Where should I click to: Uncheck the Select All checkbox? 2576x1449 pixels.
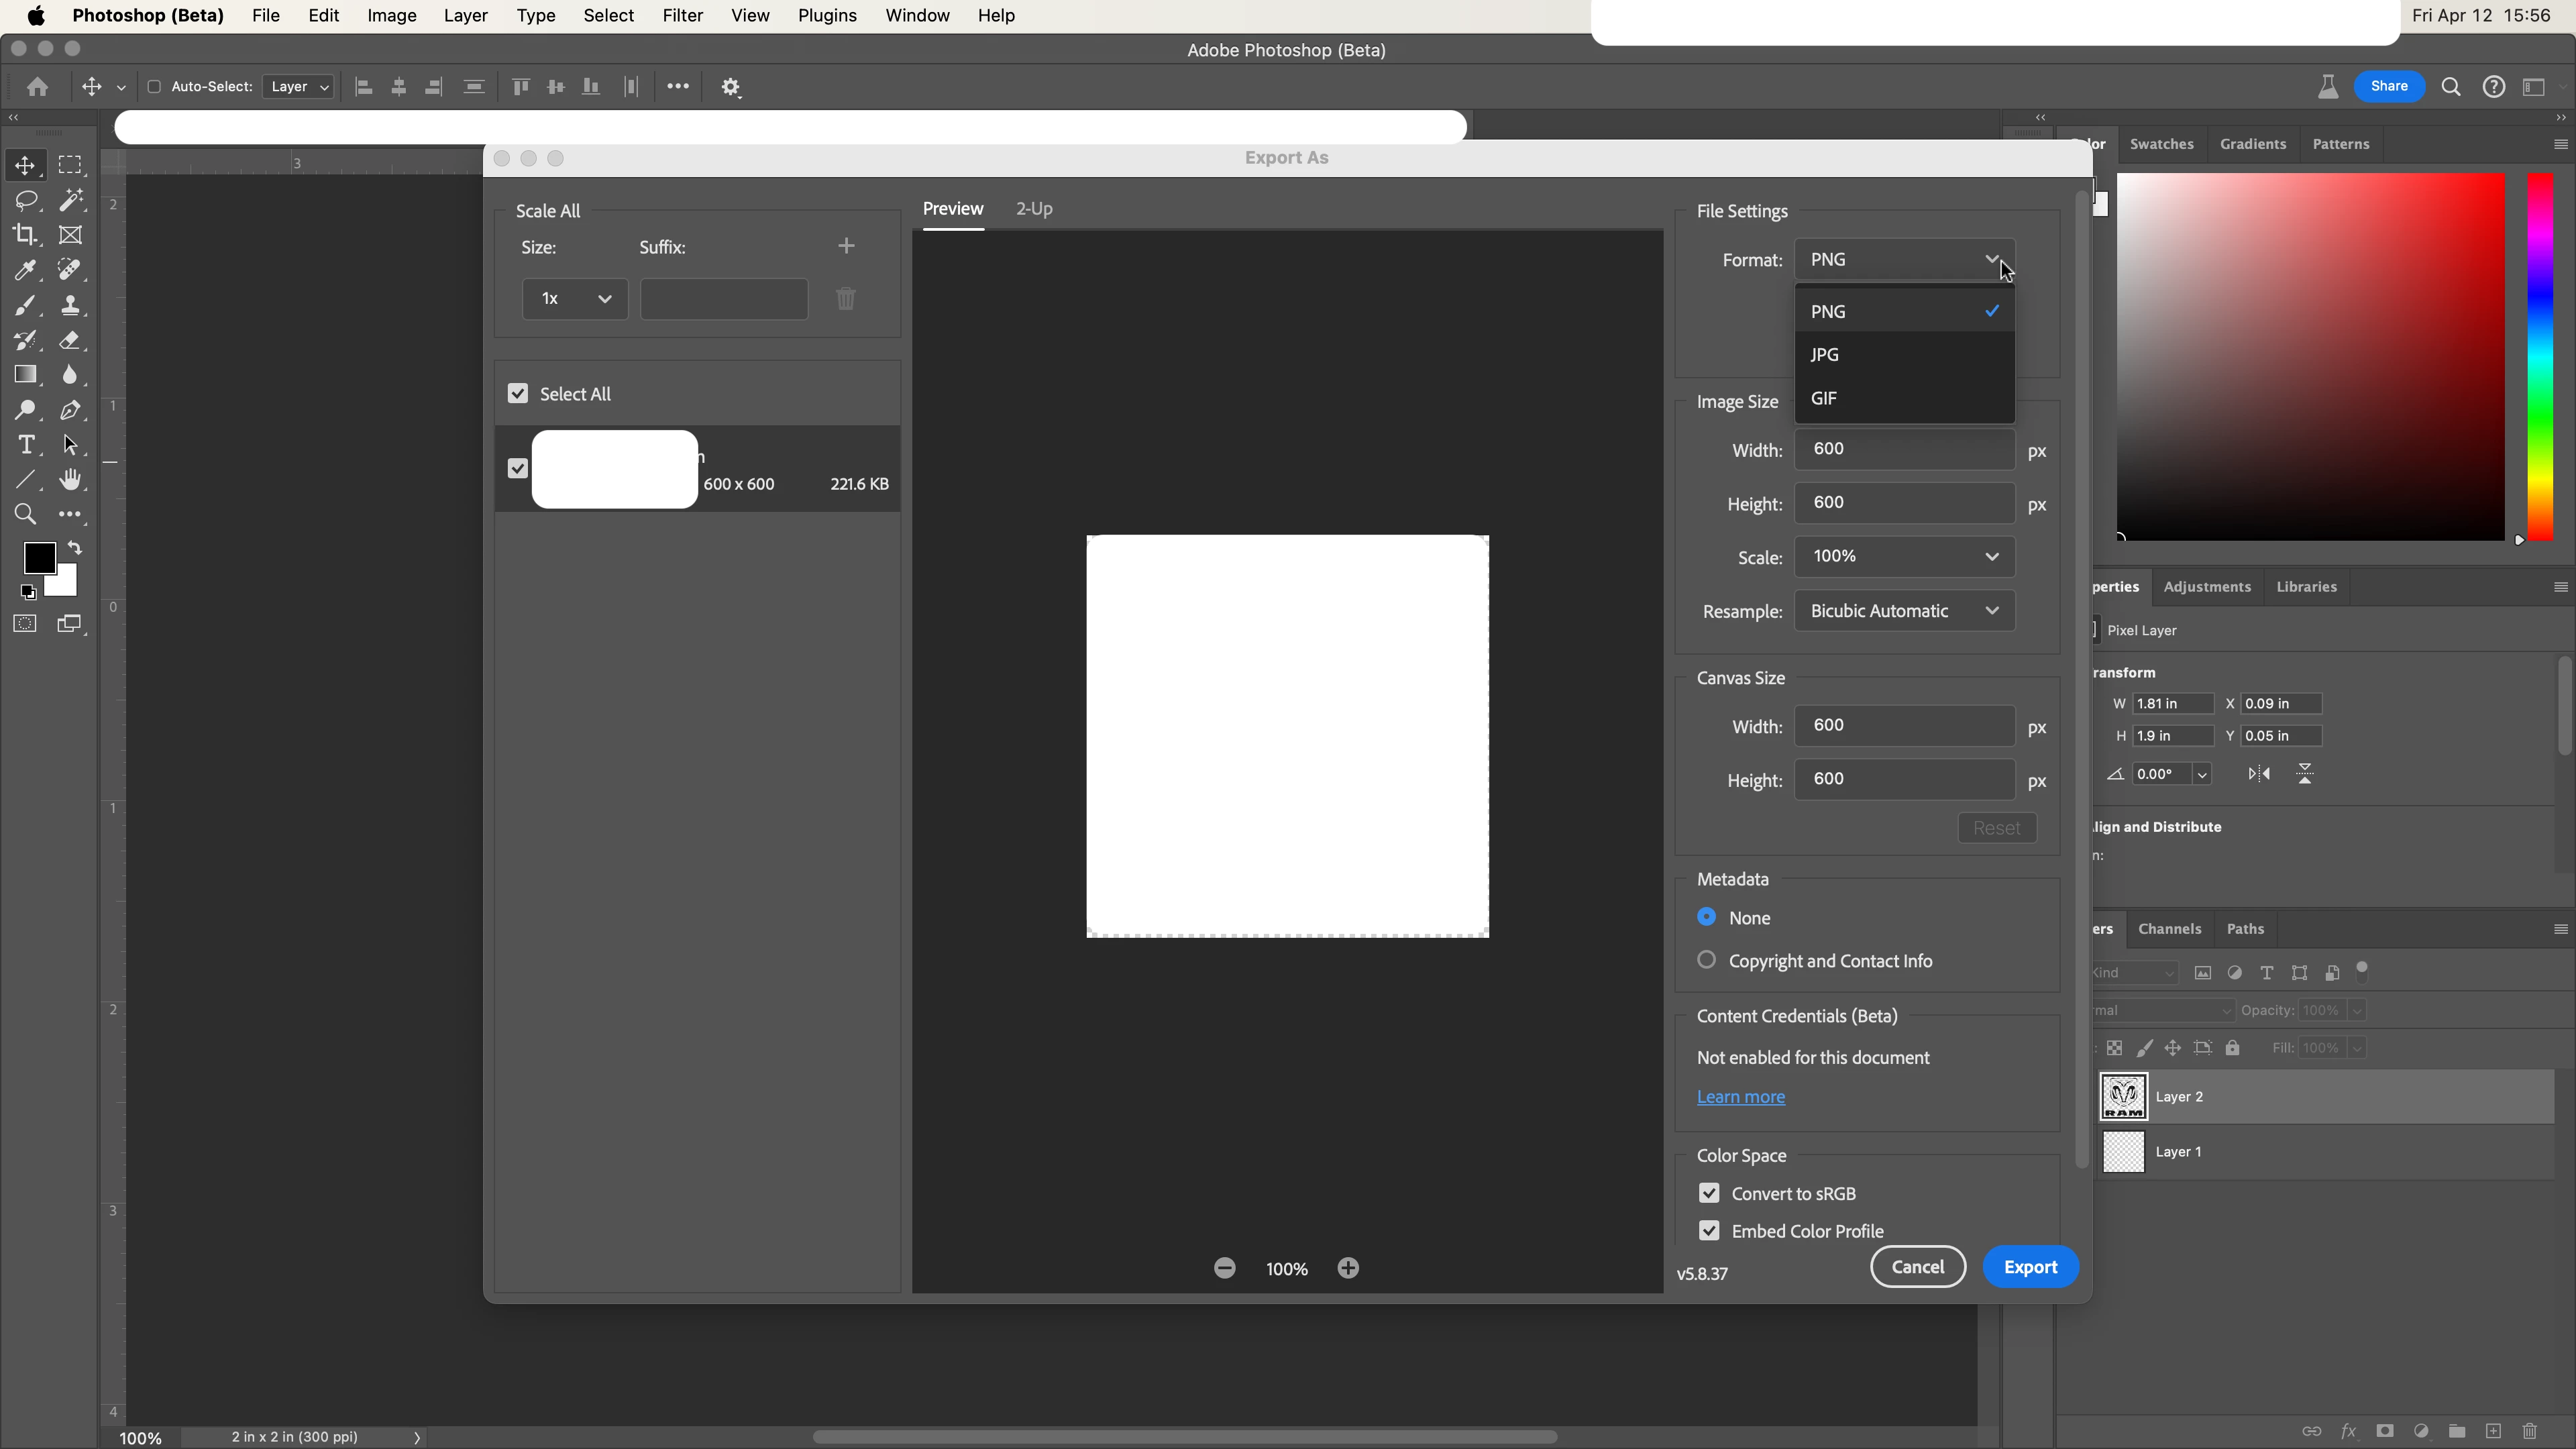pos(517,394)
